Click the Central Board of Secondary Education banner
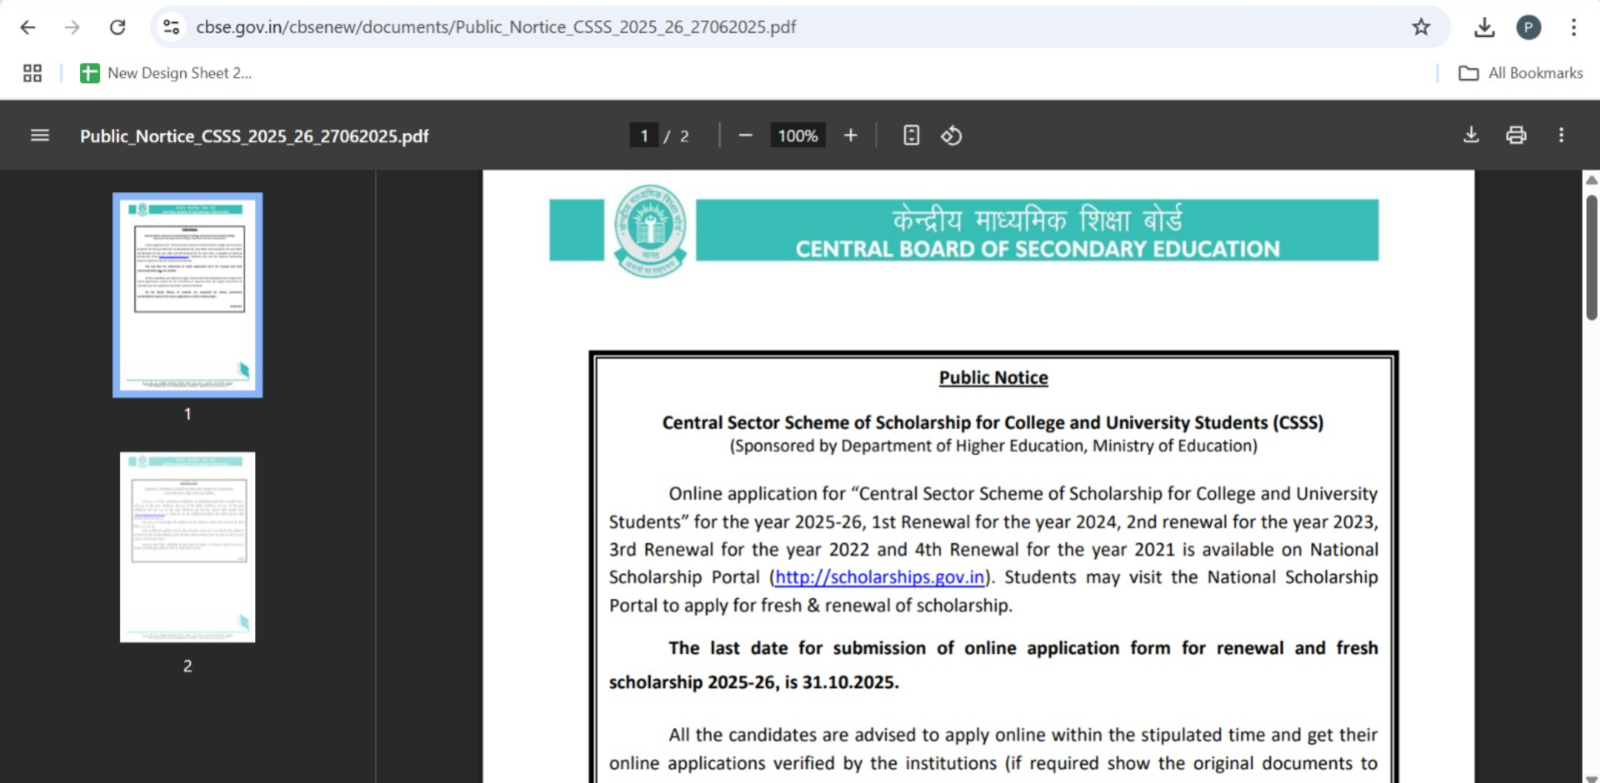 click(x=1037, y=231)
